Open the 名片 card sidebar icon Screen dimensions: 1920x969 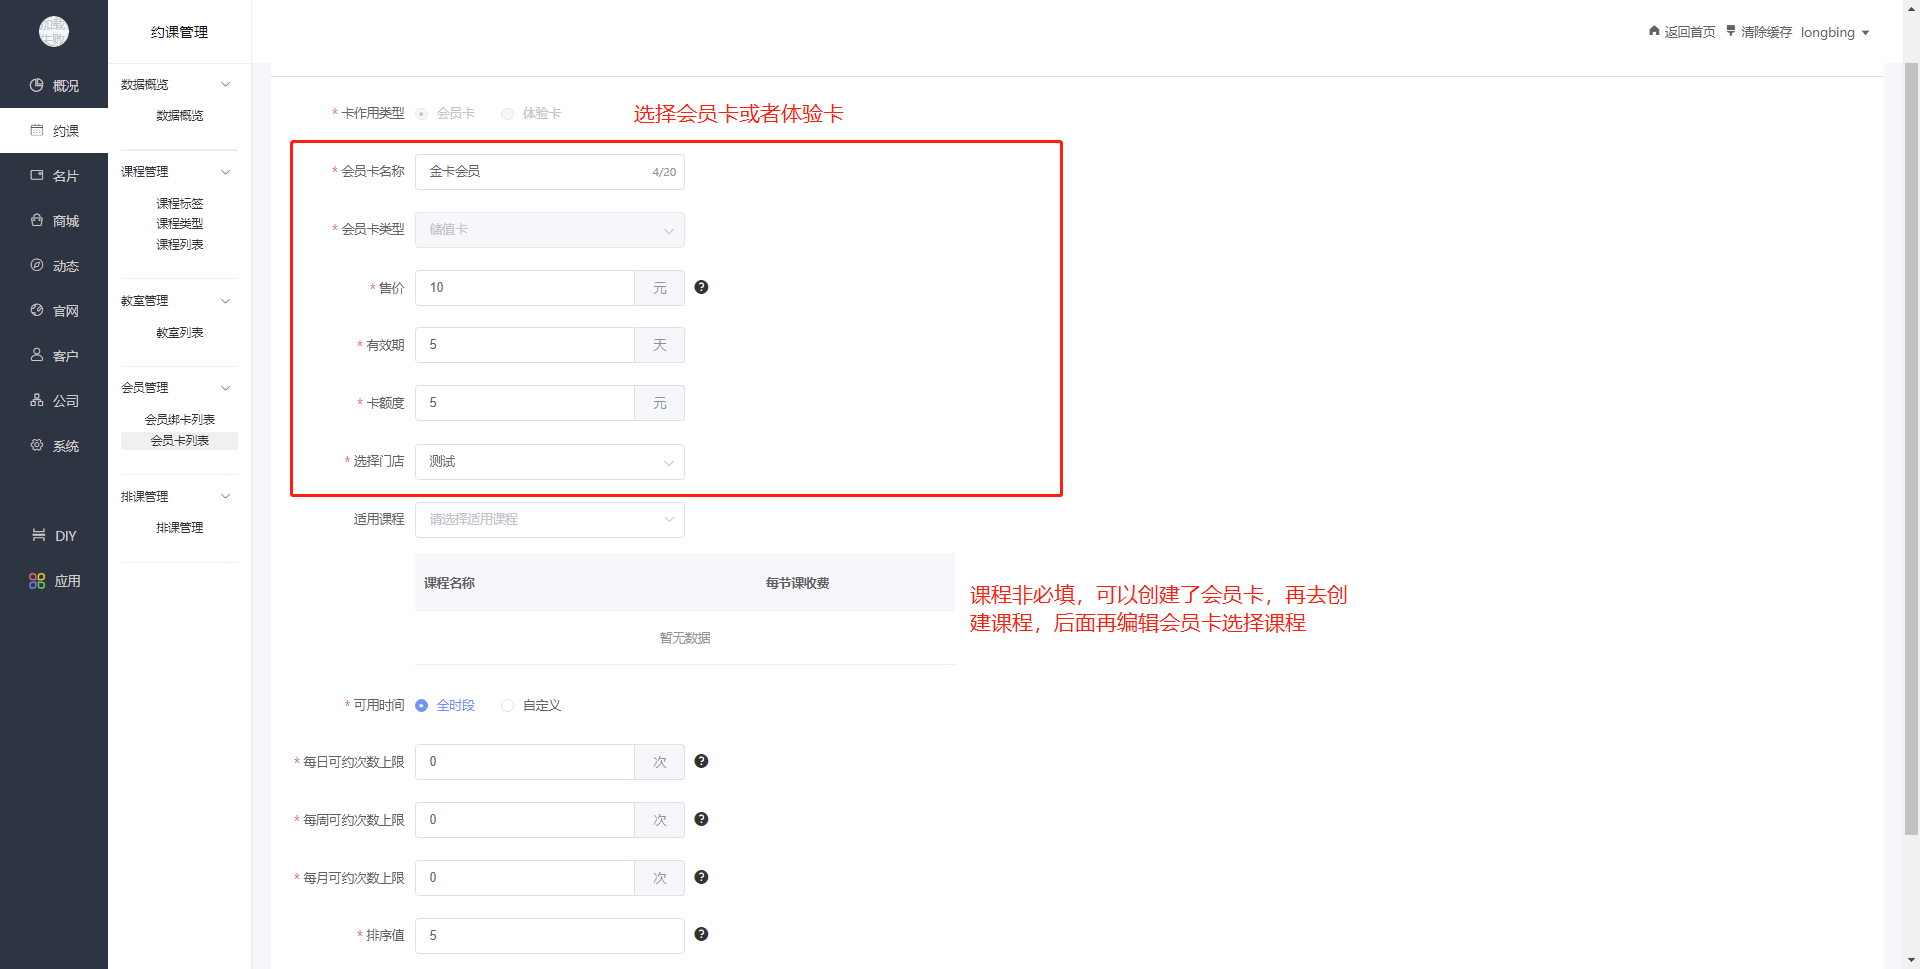tap(37, 176)
